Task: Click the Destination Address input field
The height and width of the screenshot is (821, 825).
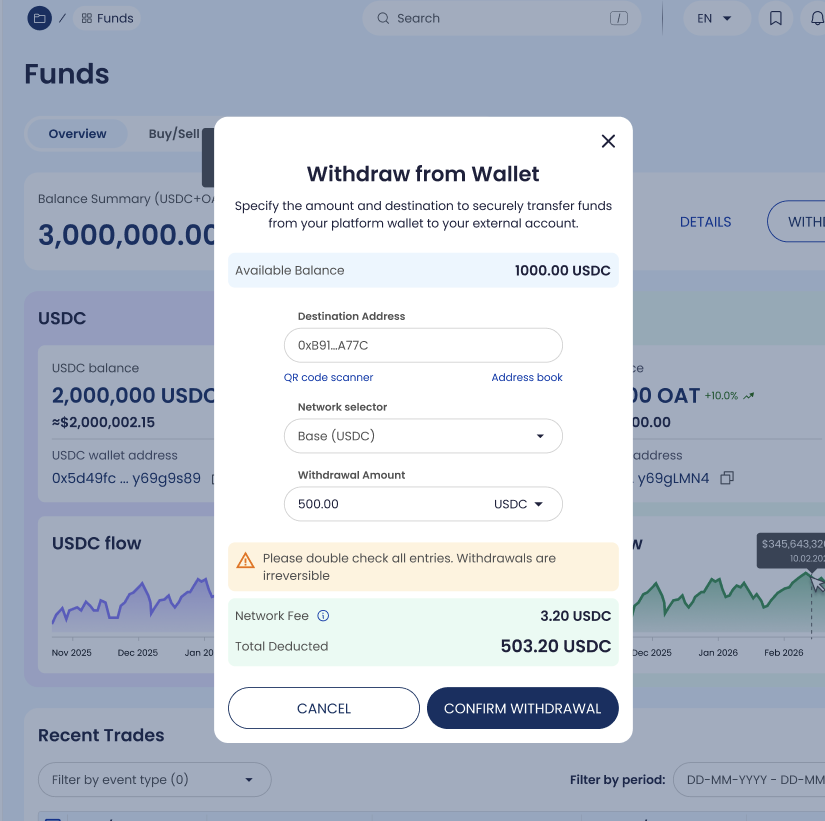Action: click(423, 345)
